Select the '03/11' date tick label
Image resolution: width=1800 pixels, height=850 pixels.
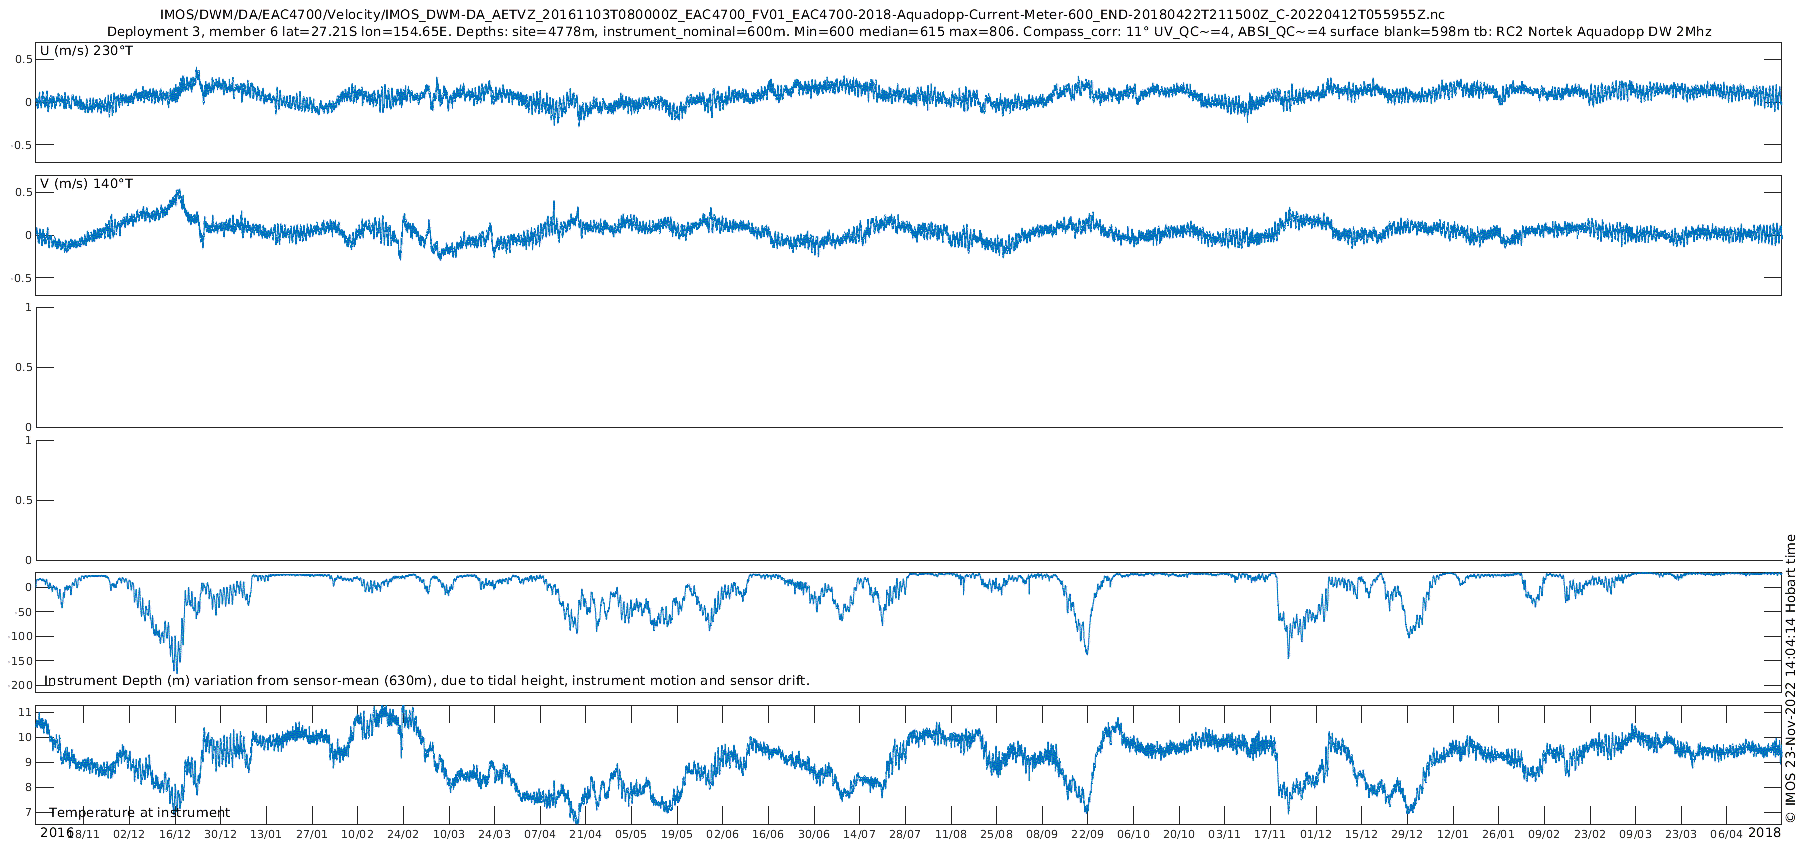pos(1225,834)
